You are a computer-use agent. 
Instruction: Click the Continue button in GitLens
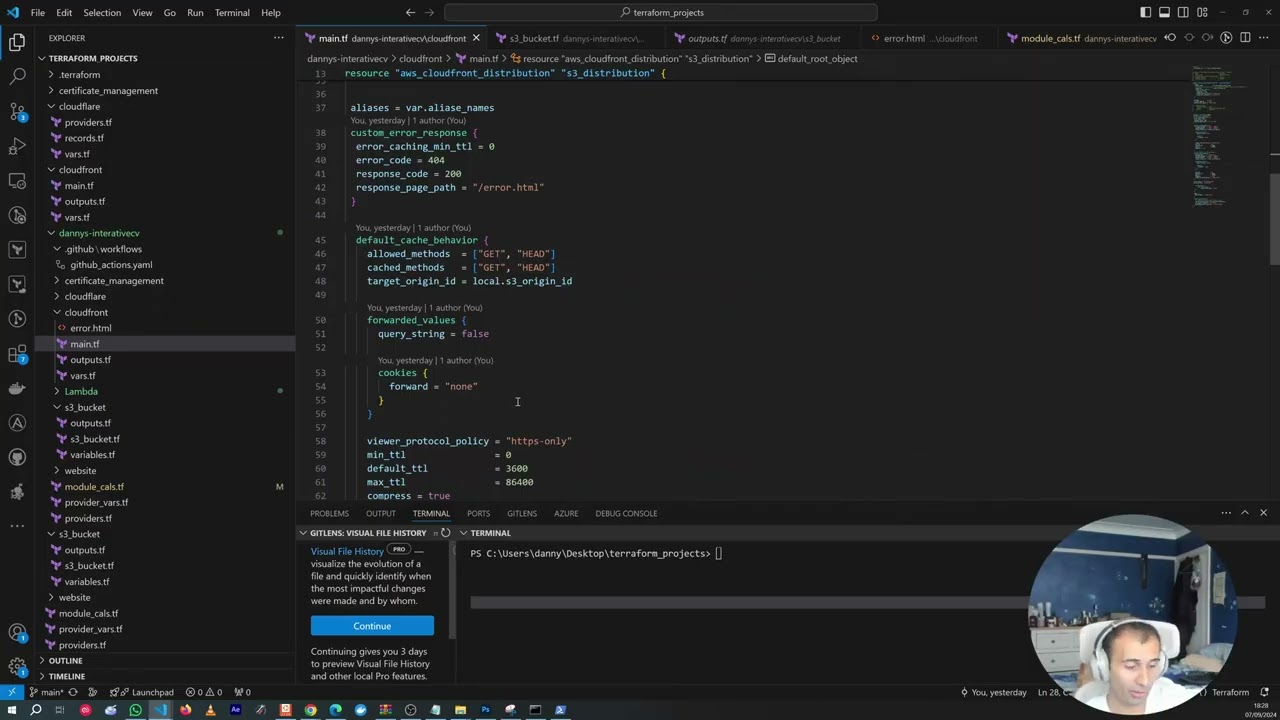click(372, 626)
